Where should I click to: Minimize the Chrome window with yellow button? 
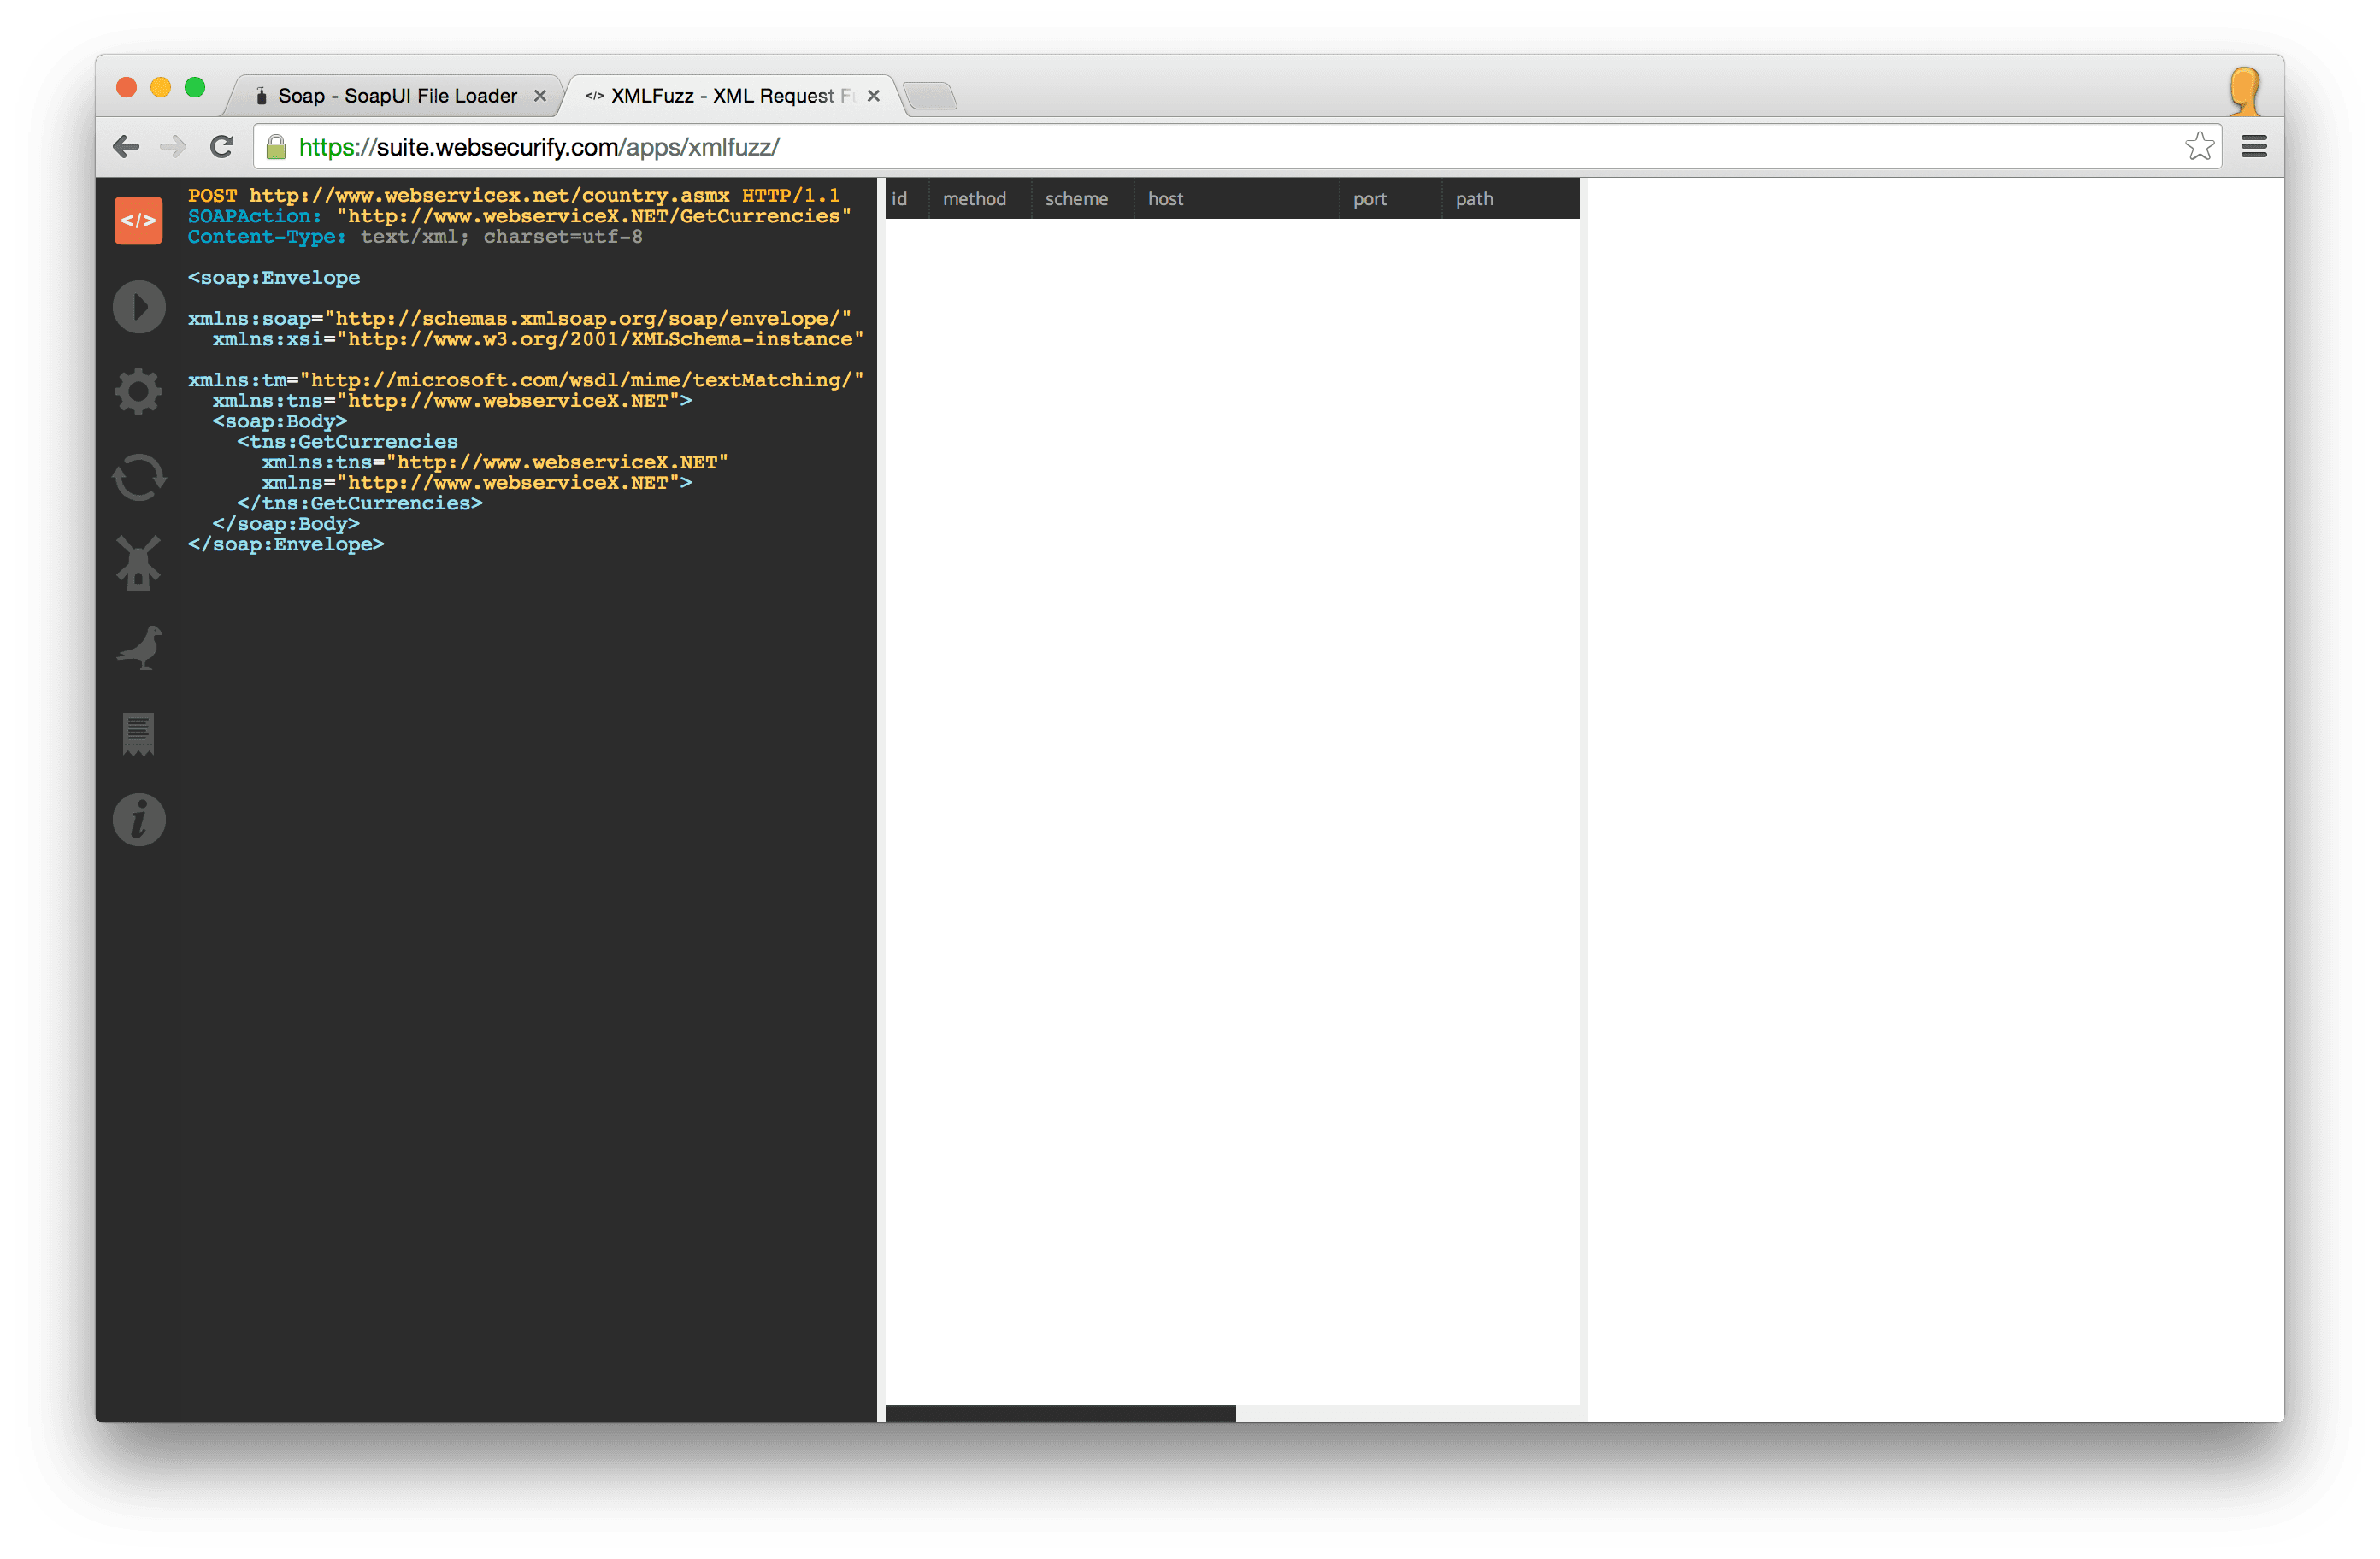point(160,88)
